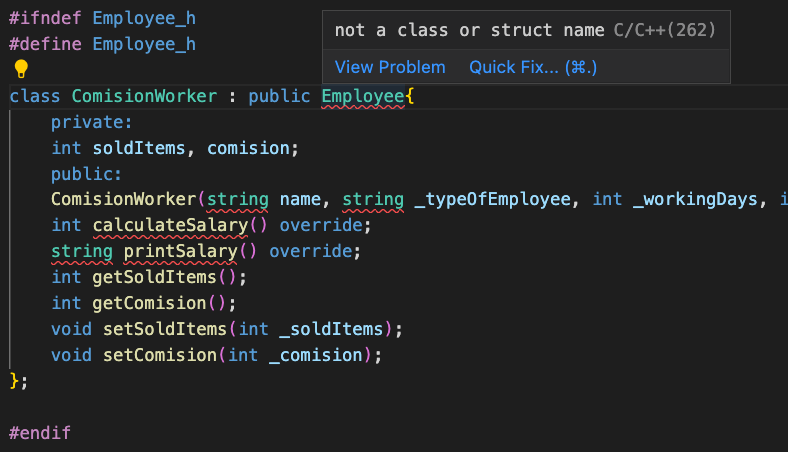Viewport: 788px width, 452px height.
Task: Click the private: access specifier
Action: (x=91, y=122)
